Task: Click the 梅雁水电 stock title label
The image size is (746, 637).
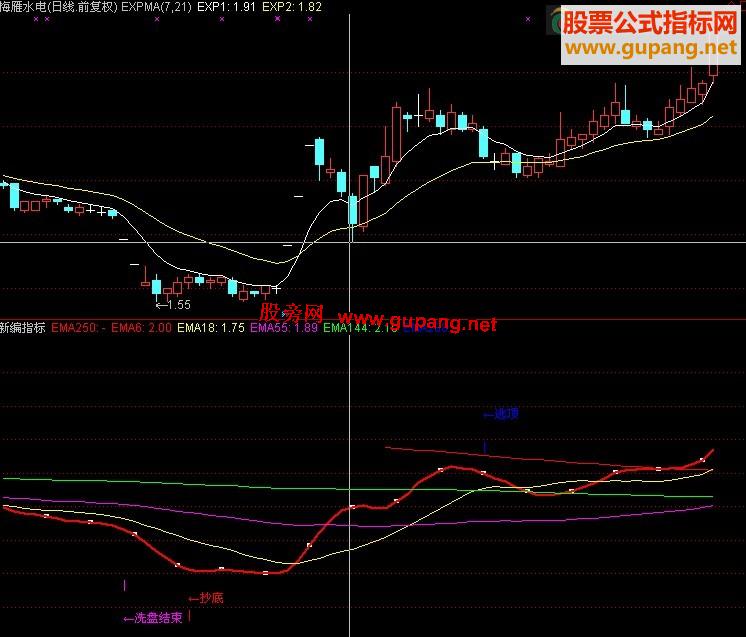Action: click(59, 7)
